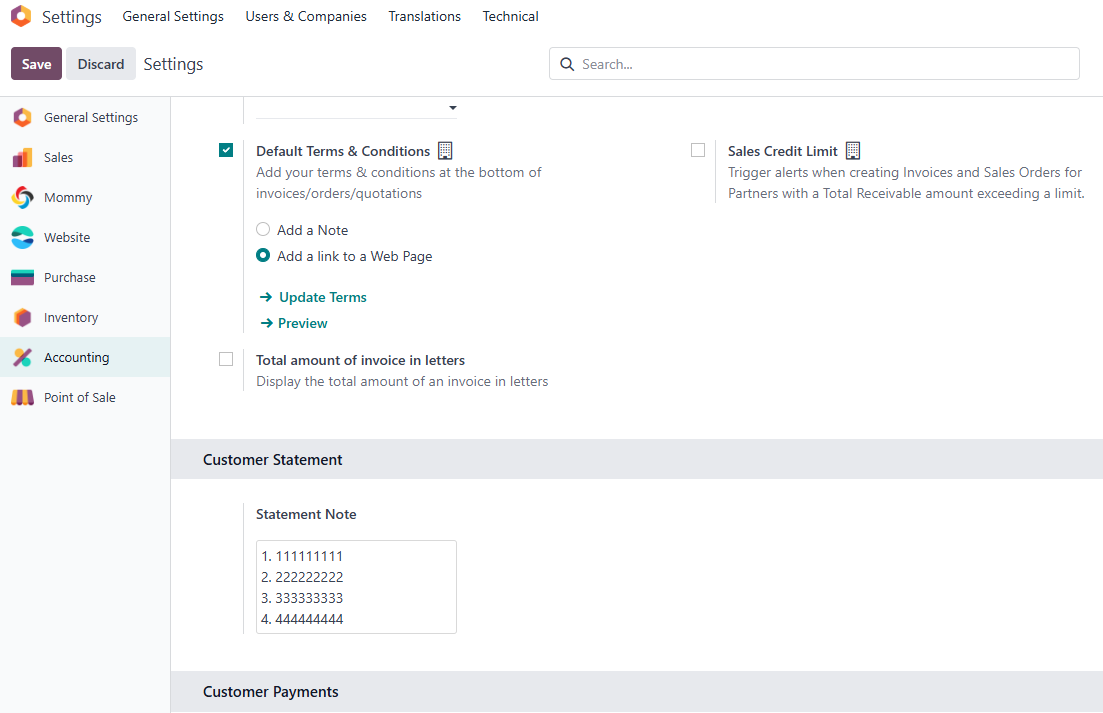Click the Customer Statement section header
The image size is (1103, 713).
273,460
